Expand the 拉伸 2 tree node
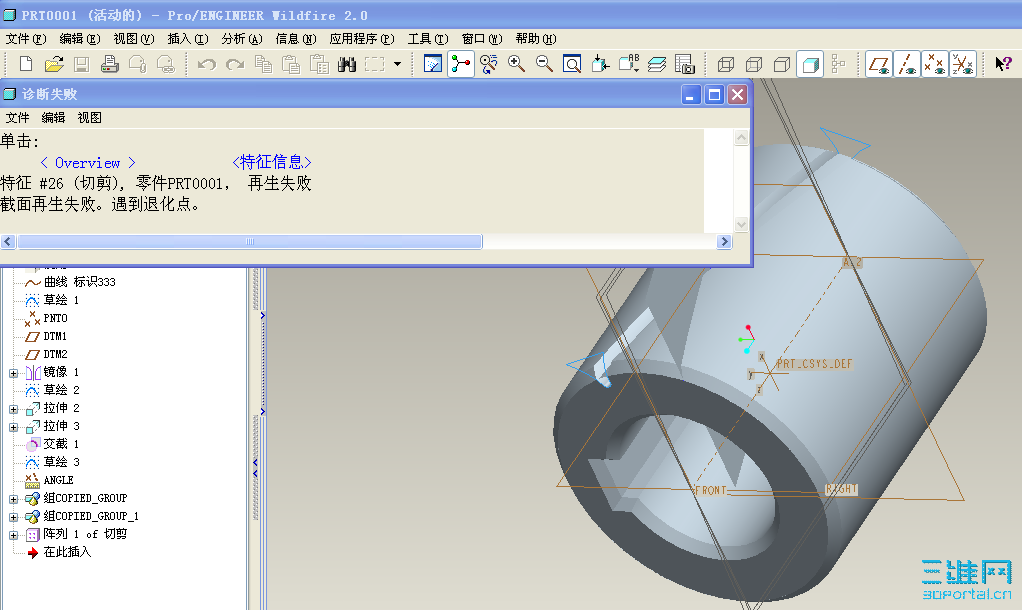1022x610 pixels. [13, 409]
